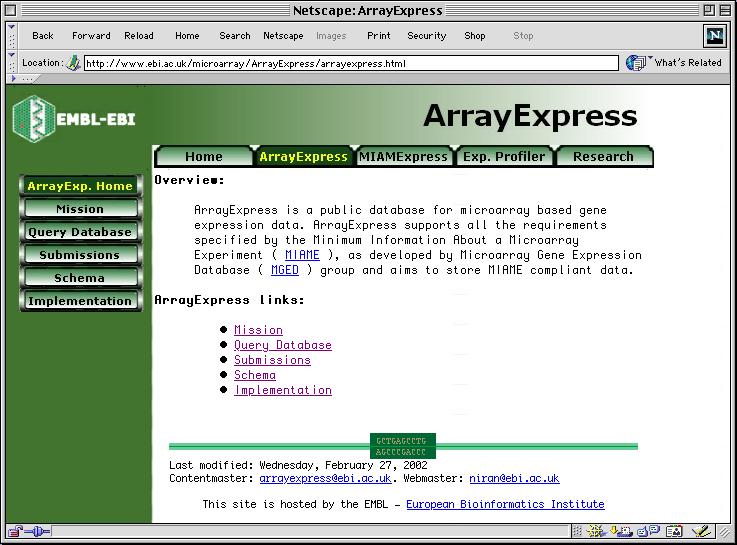Click the ArrayExpress banner title

[x=530, y=116]
